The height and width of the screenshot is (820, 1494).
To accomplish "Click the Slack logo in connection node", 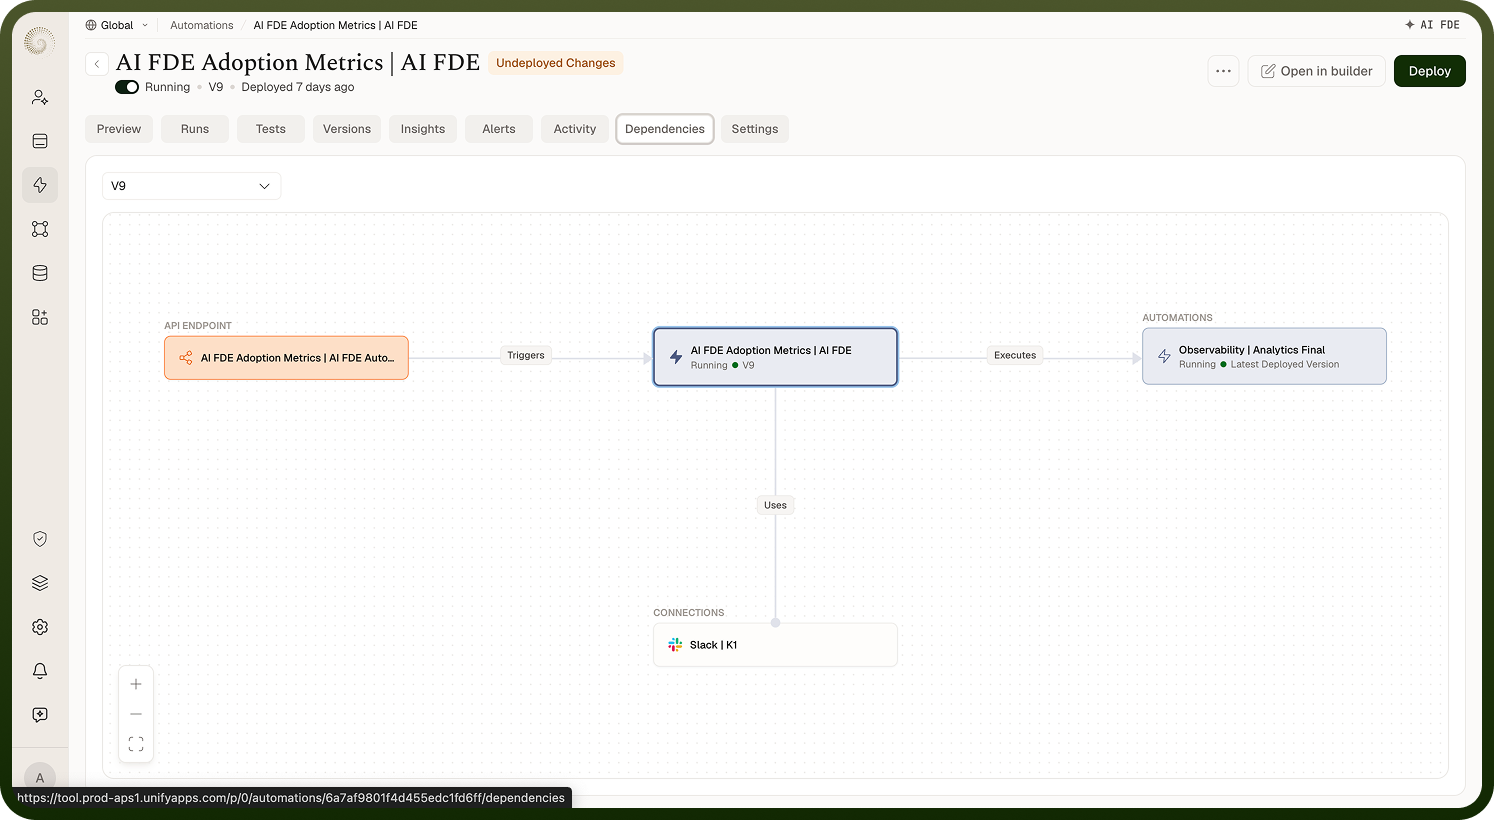I will tap(675, 645).
